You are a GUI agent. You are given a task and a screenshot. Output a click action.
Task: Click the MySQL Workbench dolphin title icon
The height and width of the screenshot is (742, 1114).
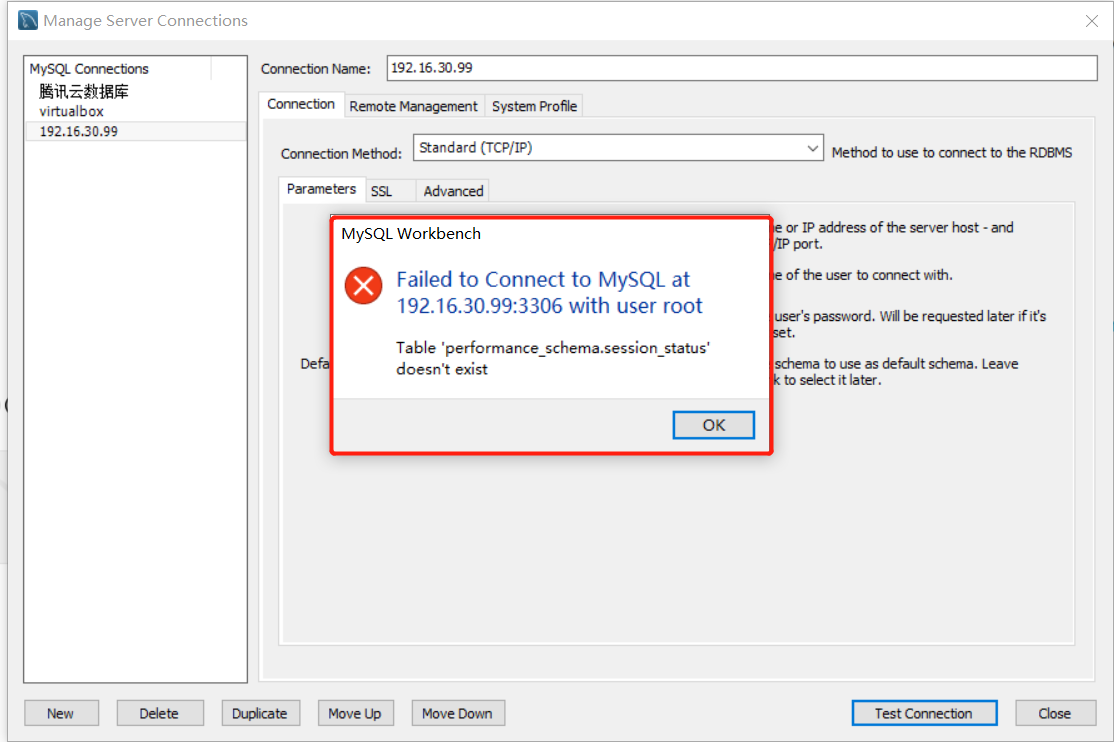tap(28, 20)
